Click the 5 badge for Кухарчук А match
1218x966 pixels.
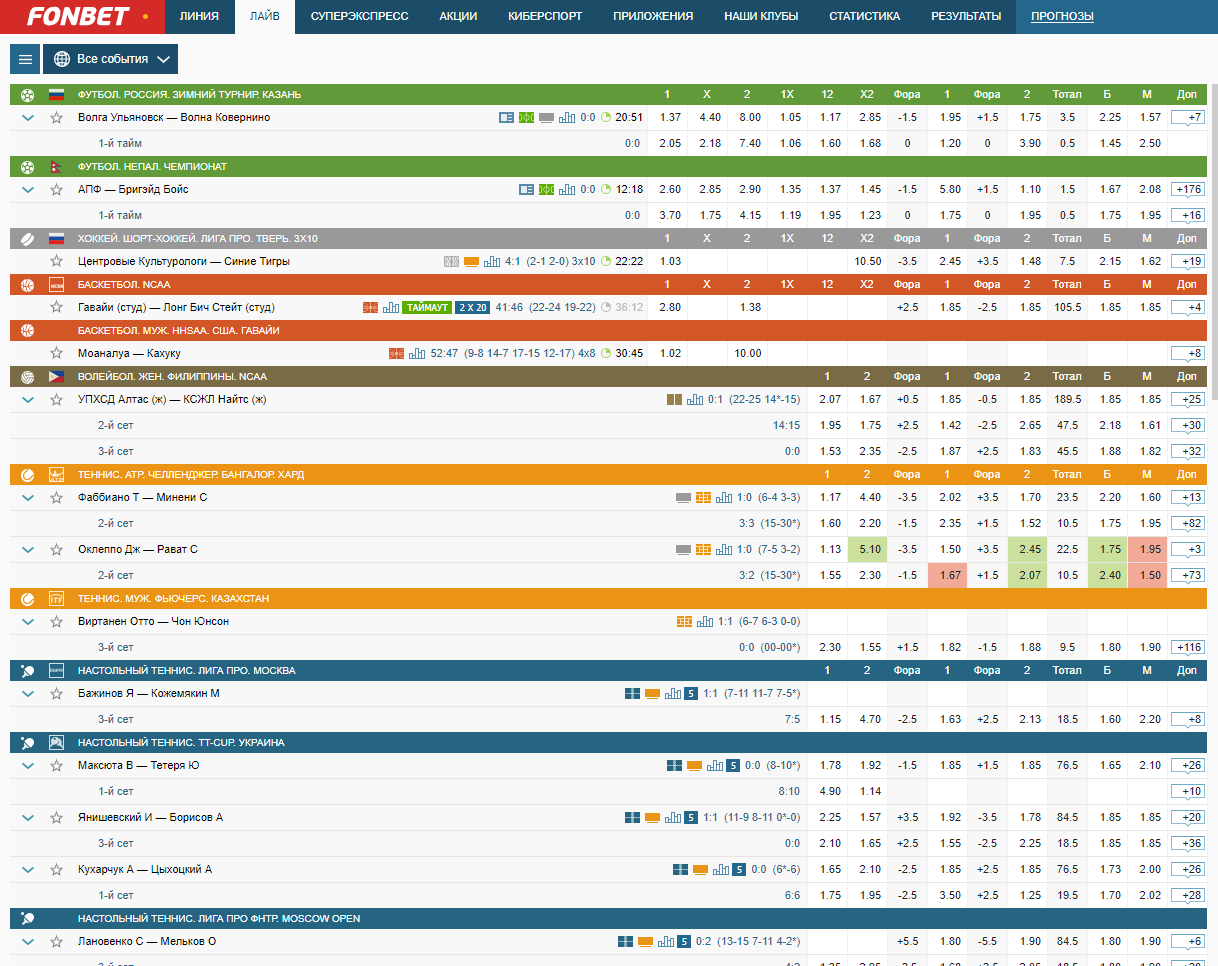739,870
